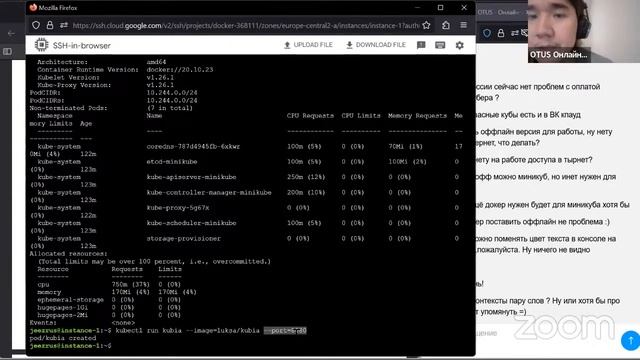Image resolution: width=640 pixels, height=360 pixels.
Task: Click 'coredns-787d4945fb-6xkwr' pod name
Action: (x=193, y=147)
